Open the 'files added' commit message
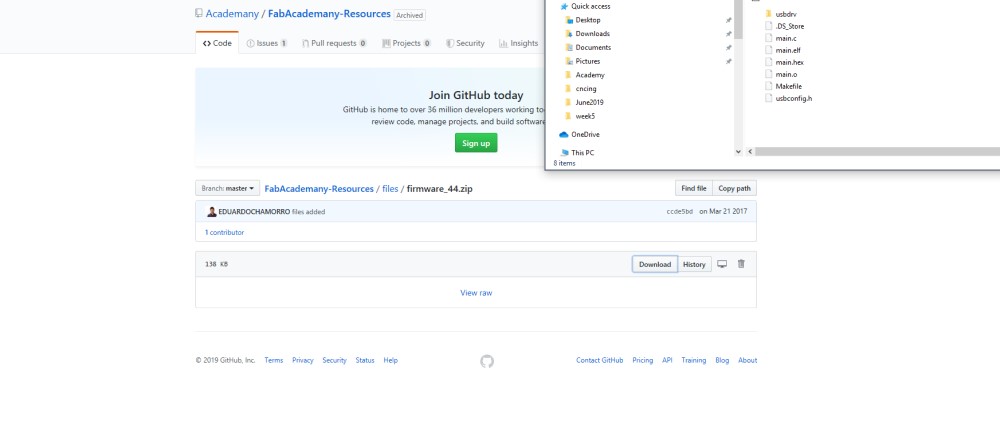The width and height of the screenshot is (1000, 441). [x=308, y=212]
